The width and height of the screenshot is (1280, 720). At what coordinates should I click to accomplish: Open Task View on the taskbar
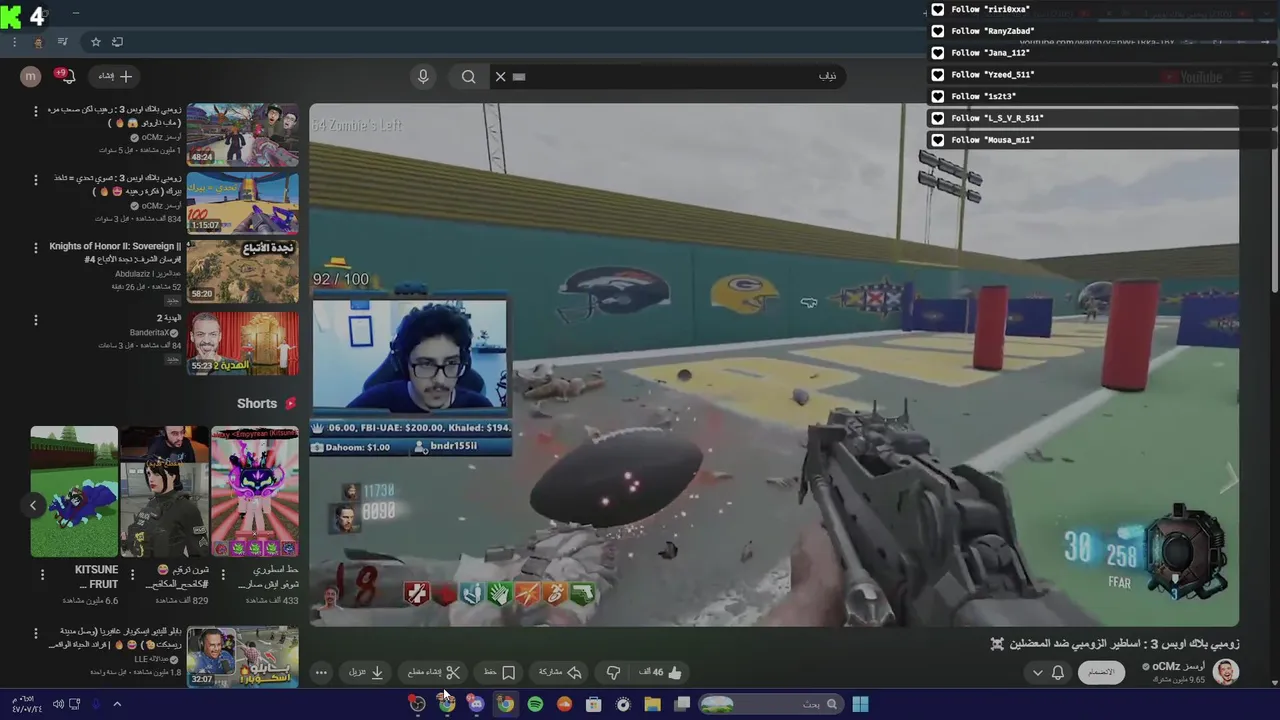tap(682, 704)
